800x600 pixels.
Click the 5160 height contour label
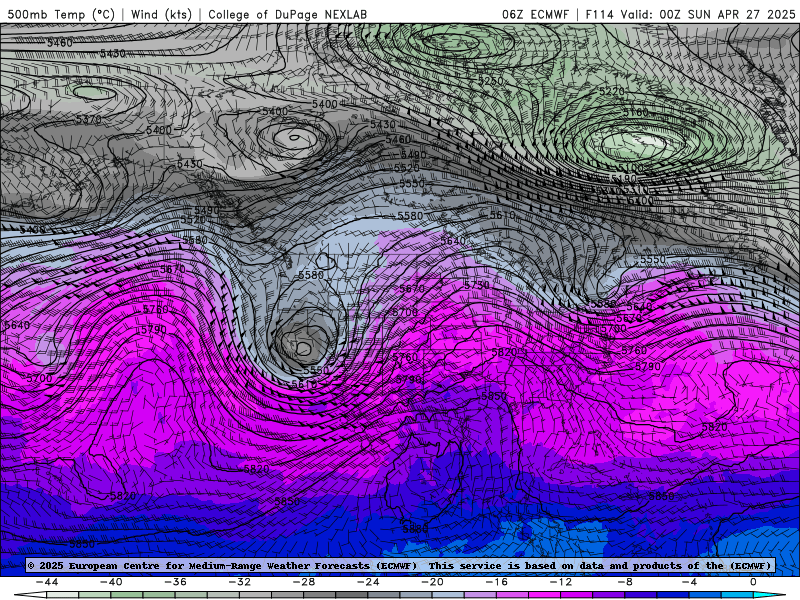coord(636,112)
